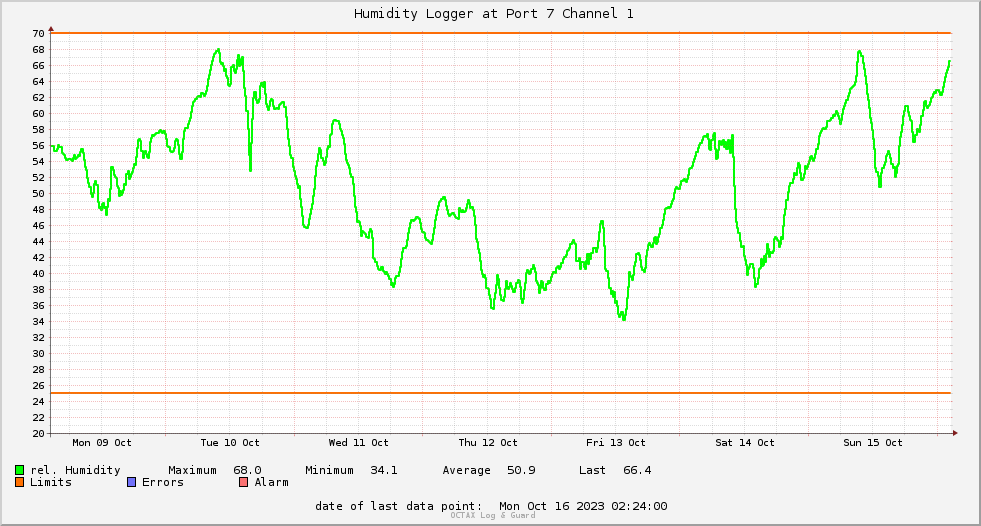The width and height of the screenshot is (981, 526).
Task: Click the 'Minimum' statistic label
Action: pyautogui.click(x=329, y=470)
